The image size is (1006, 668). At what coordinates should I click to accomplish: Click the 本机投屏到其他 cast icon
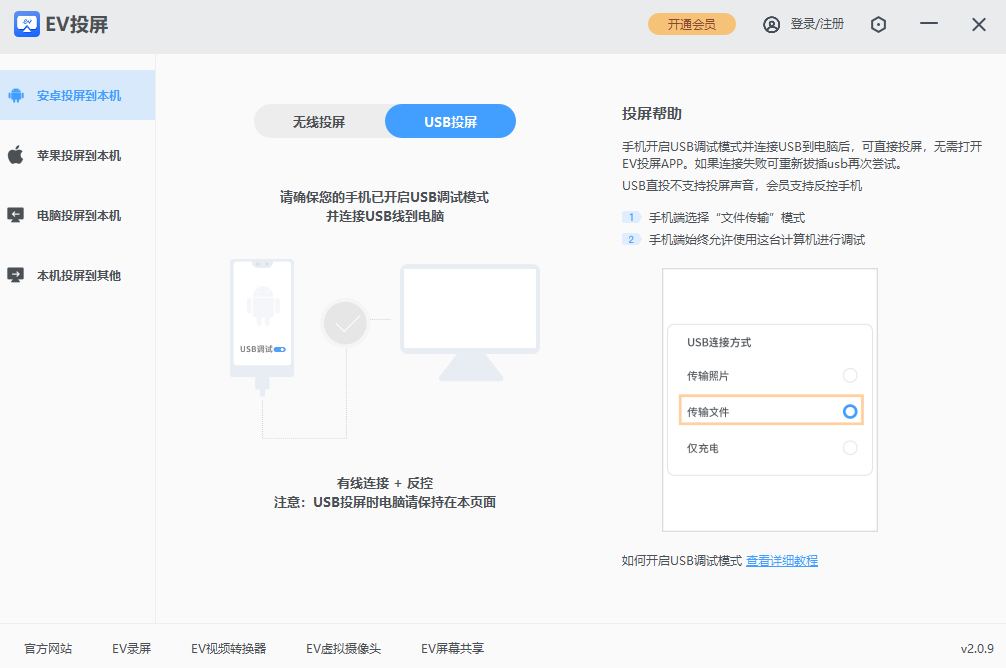click(x=16, y=275)
